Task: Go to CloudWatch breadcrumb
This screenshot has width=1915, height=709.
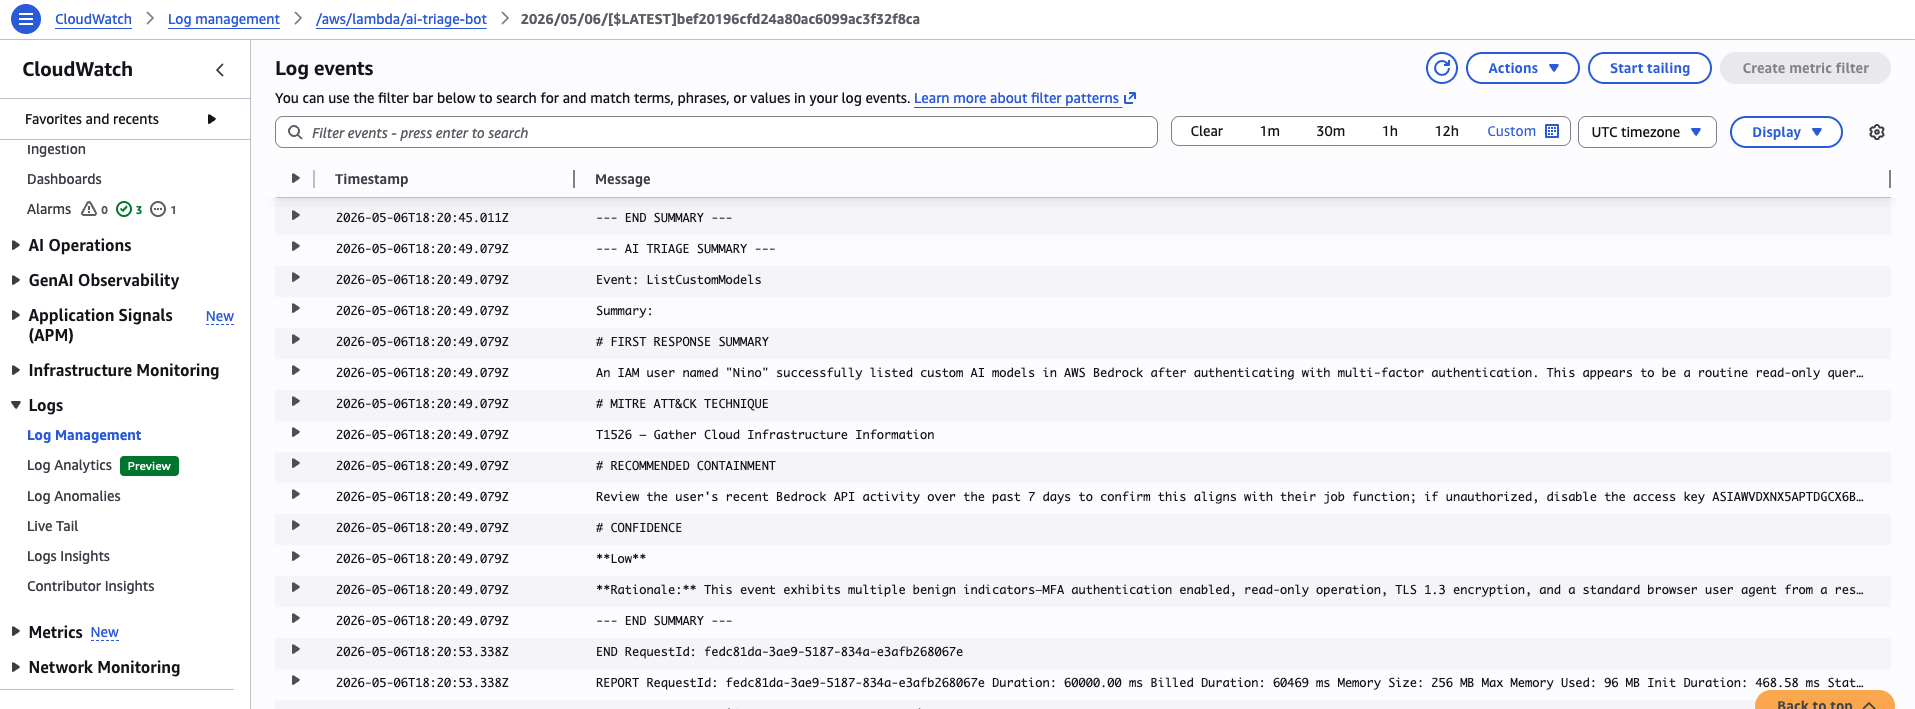Action: tap(93, 19)
